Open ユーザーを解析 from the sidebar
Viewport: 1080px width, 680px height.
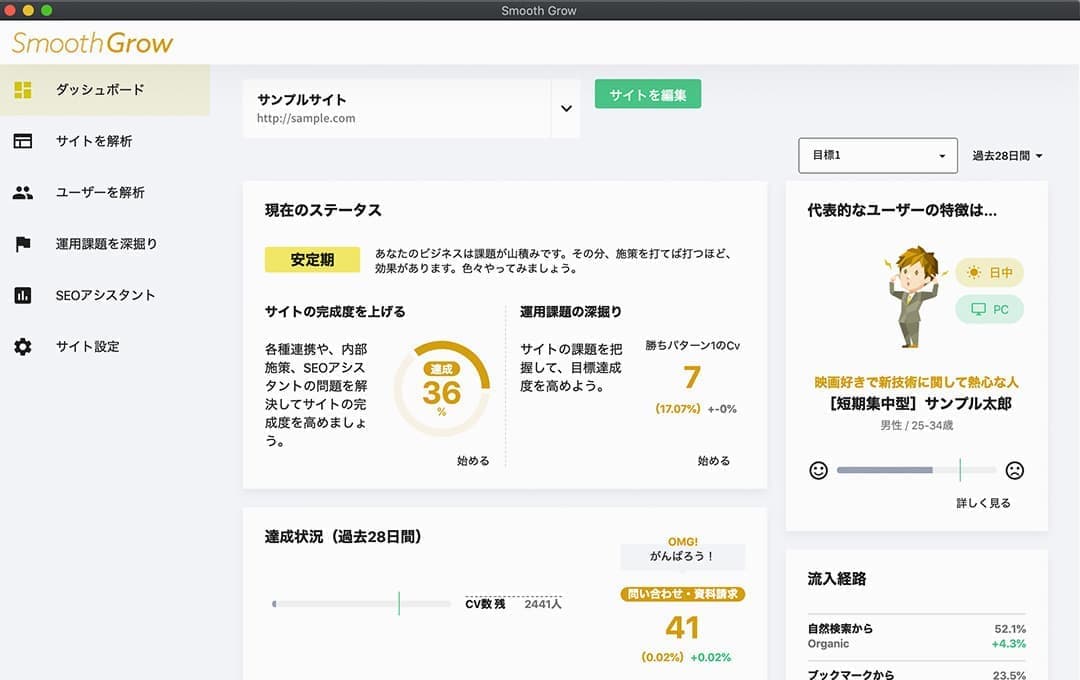tap(100, 193)
